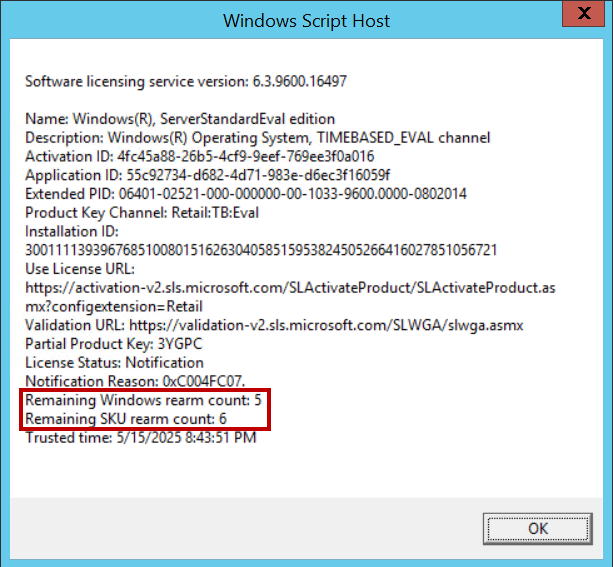The image size is (613, 567).
Task: Click the Validation URL line
Action: coord(274,325)
